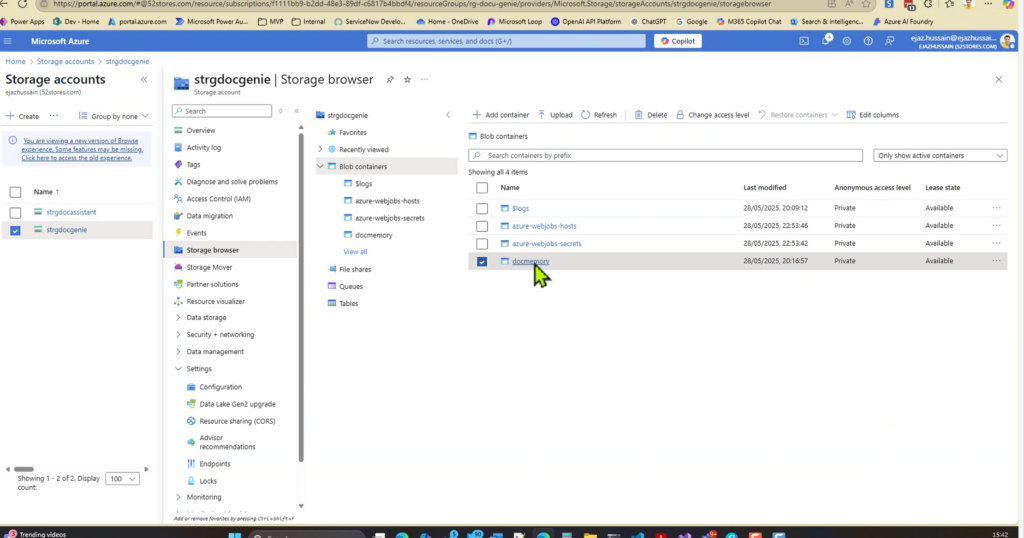Select File shares in browser tree

click(355, 269)
